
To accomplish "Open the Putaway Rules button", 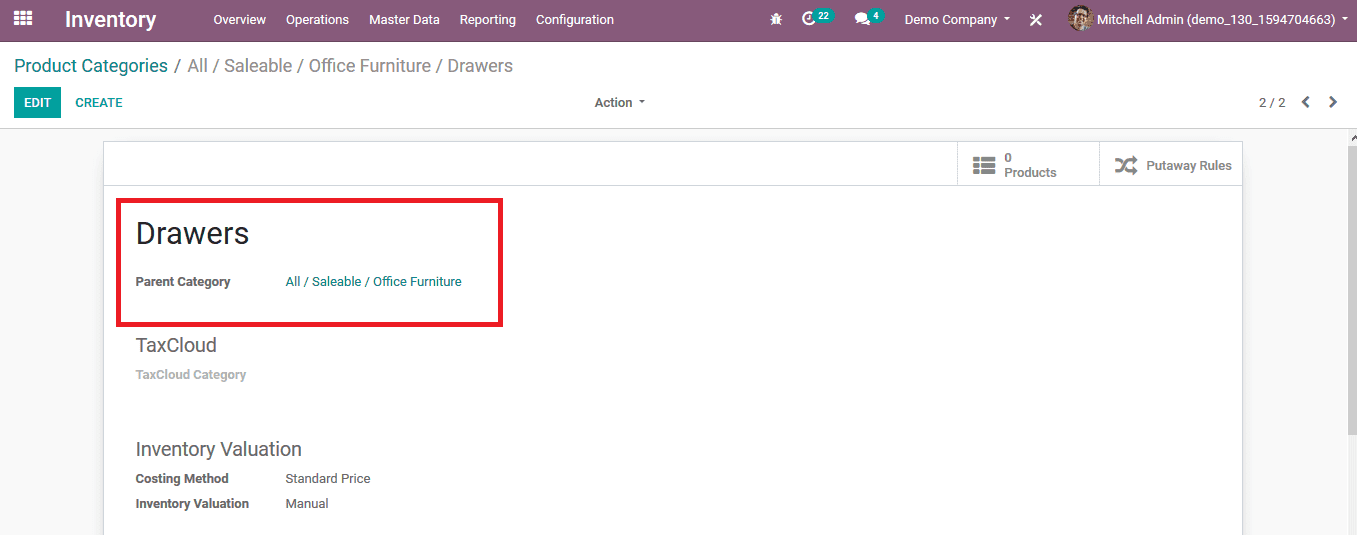I will (1171, 164).
